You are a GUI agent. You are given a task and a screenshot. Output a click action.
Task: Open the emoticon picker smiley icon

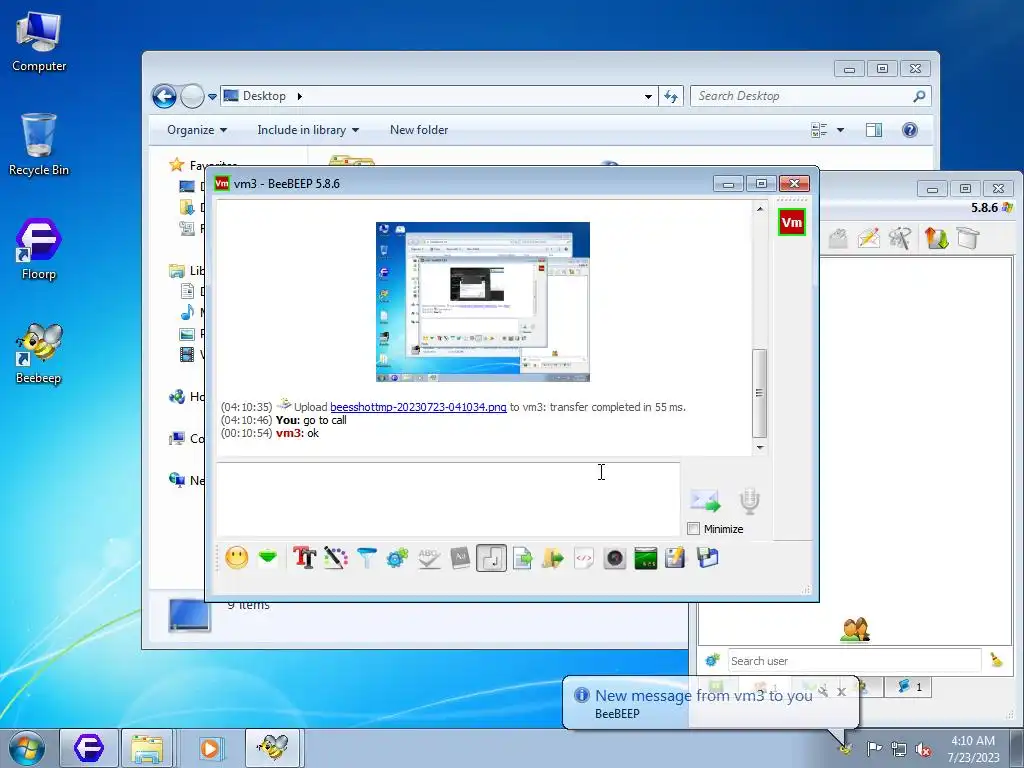[x=236, y=558]
